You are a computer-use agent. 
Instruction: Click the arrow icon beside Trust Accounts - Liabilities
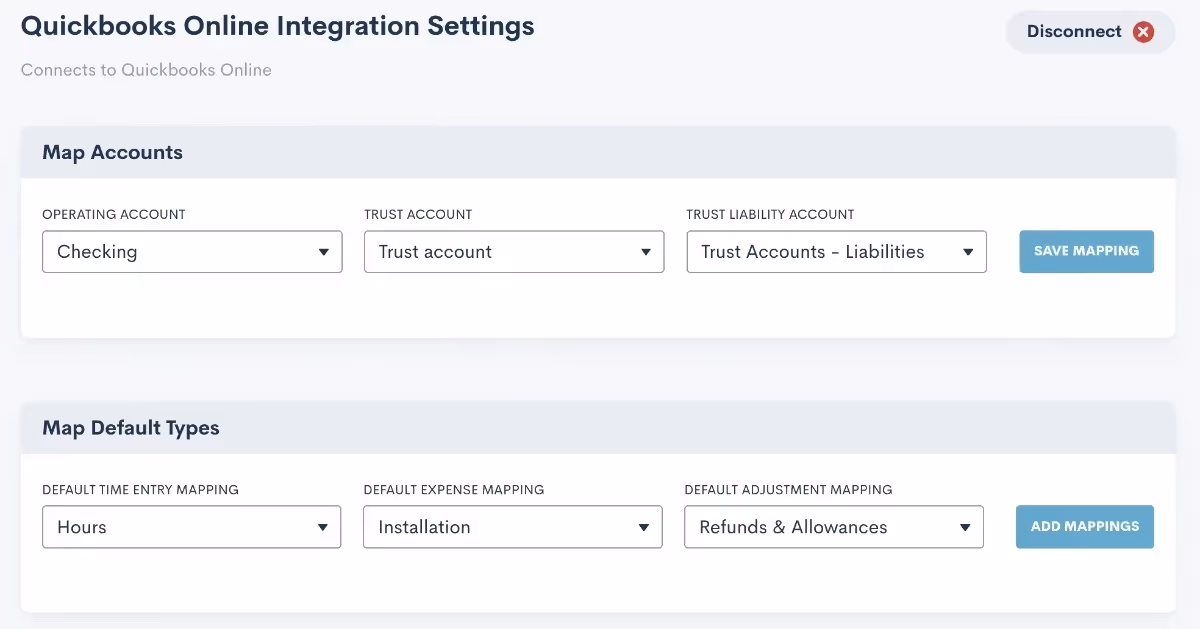968,252
